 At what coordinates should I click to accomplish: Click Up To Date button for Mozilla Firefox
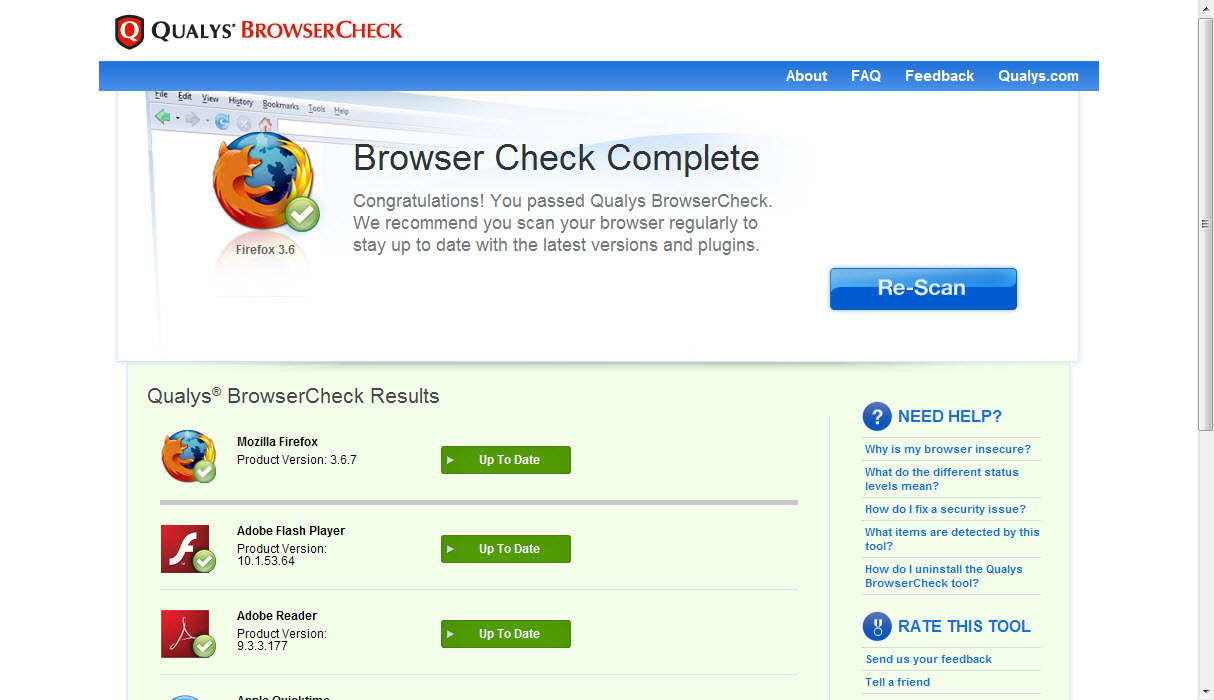(x=506, y=460)
